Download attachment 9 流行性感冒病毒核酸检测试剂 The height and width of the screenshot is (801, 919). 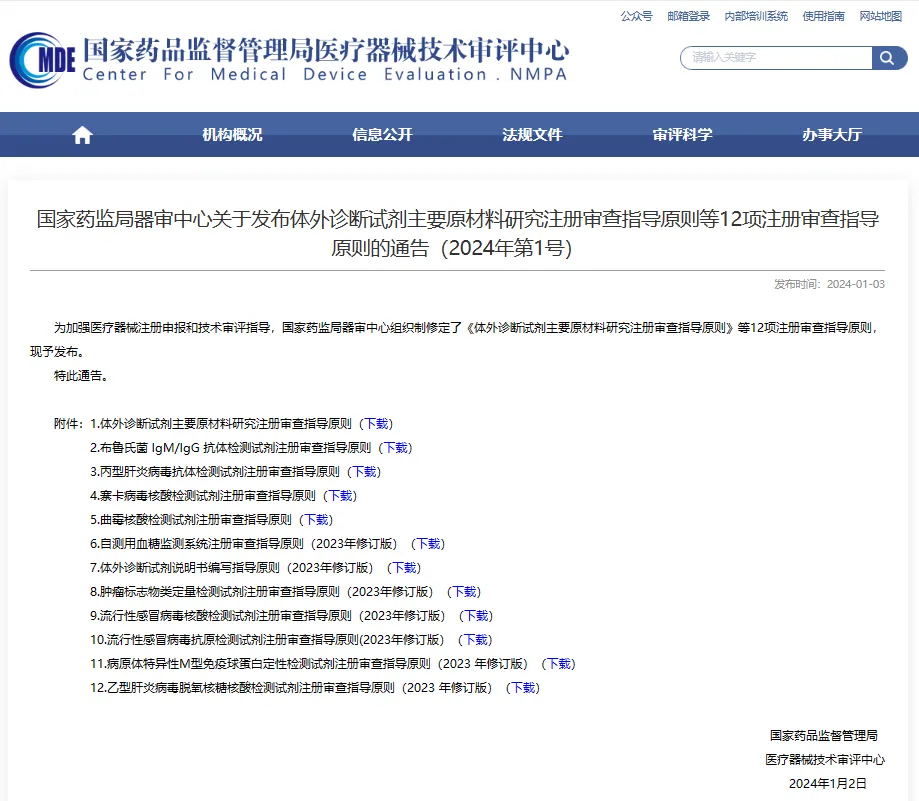tap(476, 616)
